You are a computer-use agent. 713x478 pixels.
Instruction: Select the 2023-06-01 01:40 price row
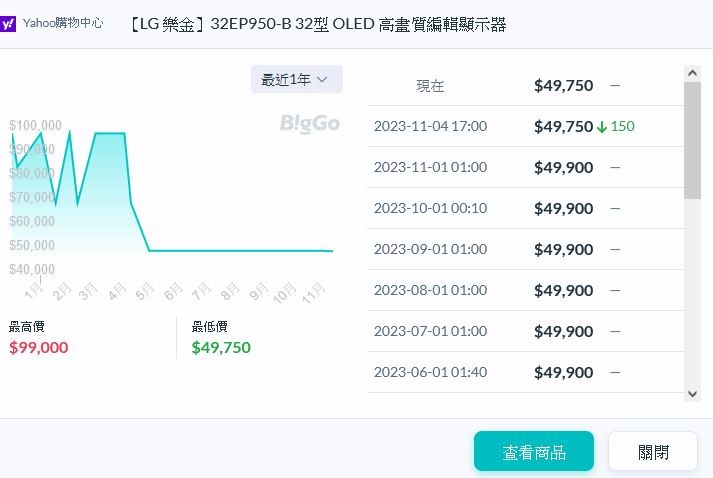[x=525, y=372]
